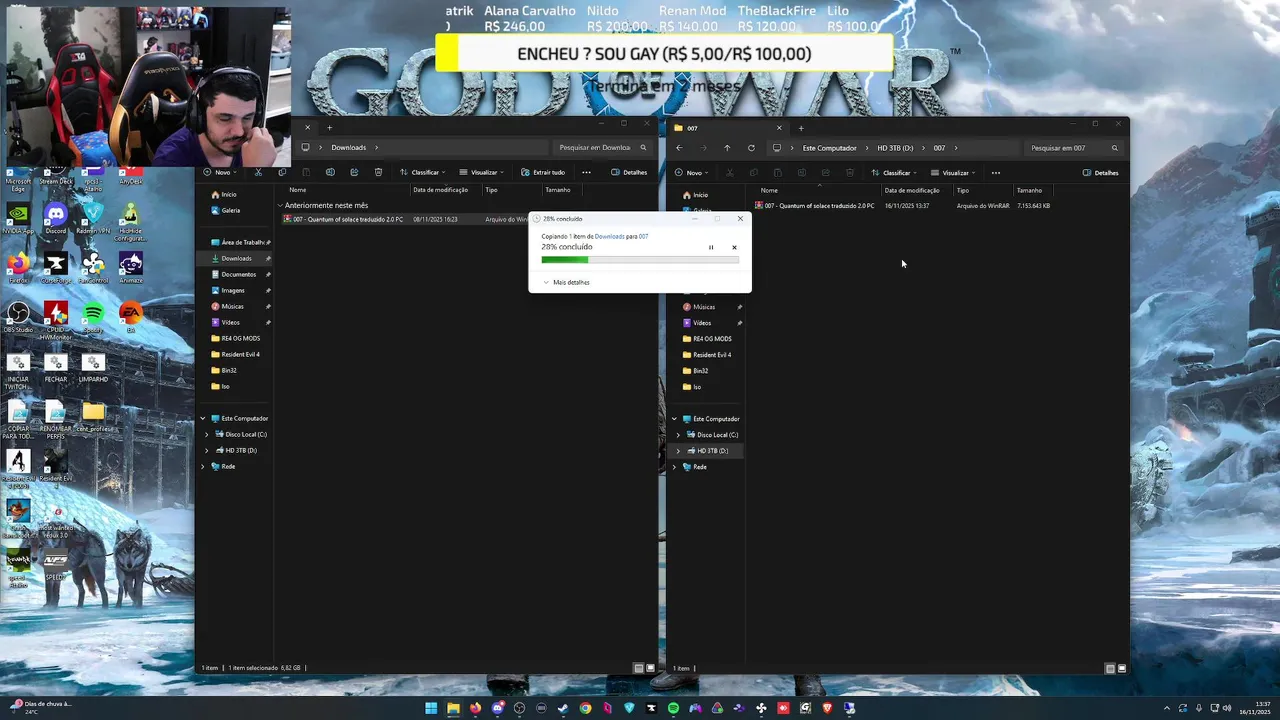The height and width of the screenshot is (720, 1280).
Task: Open Discord desktop shortcut
Action: 56,217
